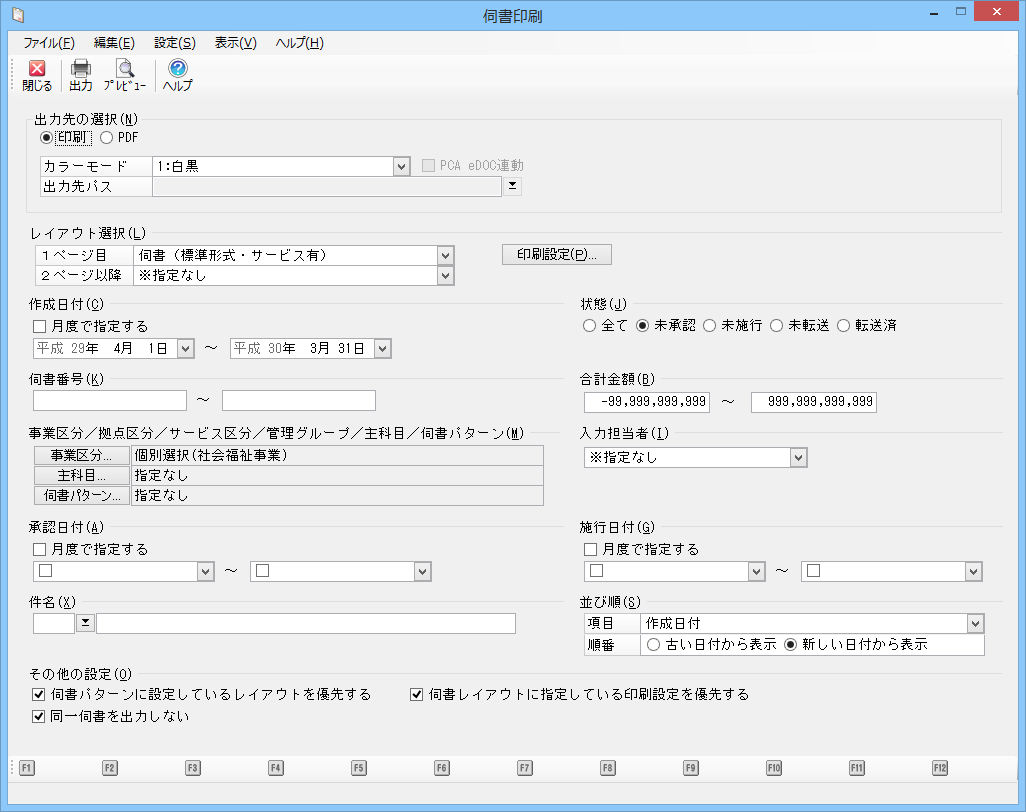This screenshot has width=1026, height=812.
Task: Click the small arrow button beside 出力先パス
Action: coord(513,185)
